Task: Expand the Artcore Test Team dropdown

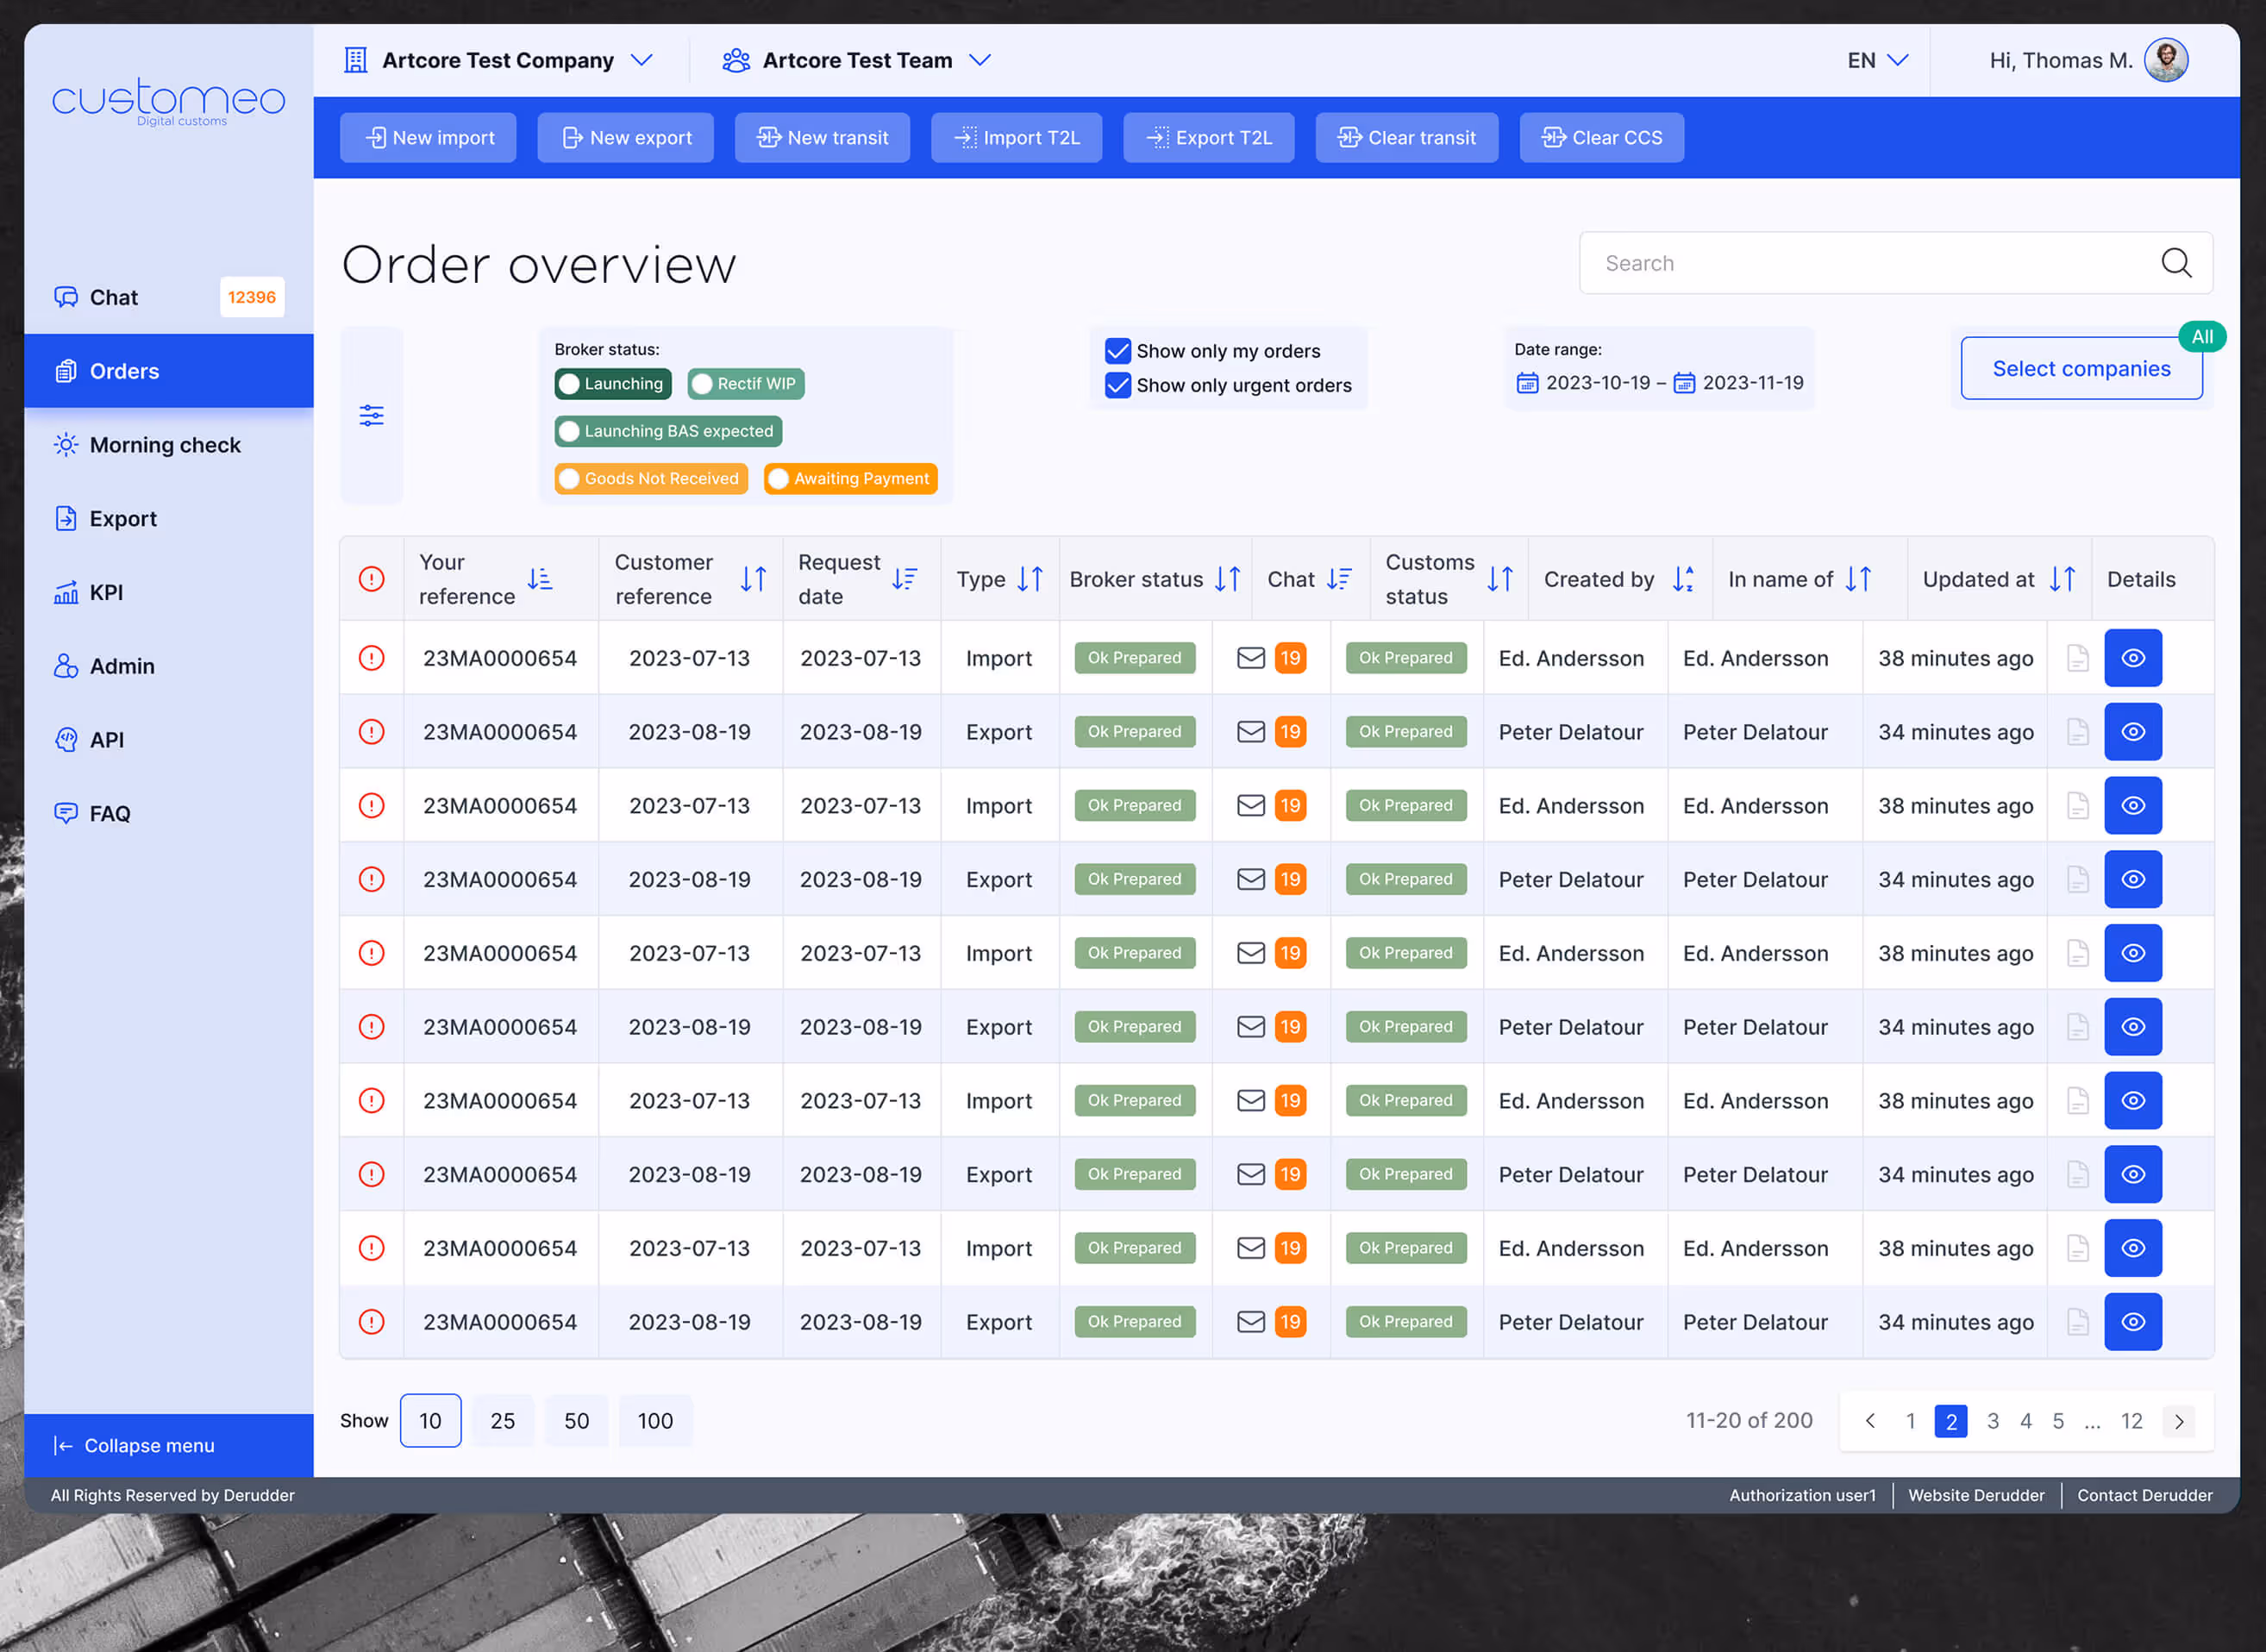Action: (x=980, y=60)
